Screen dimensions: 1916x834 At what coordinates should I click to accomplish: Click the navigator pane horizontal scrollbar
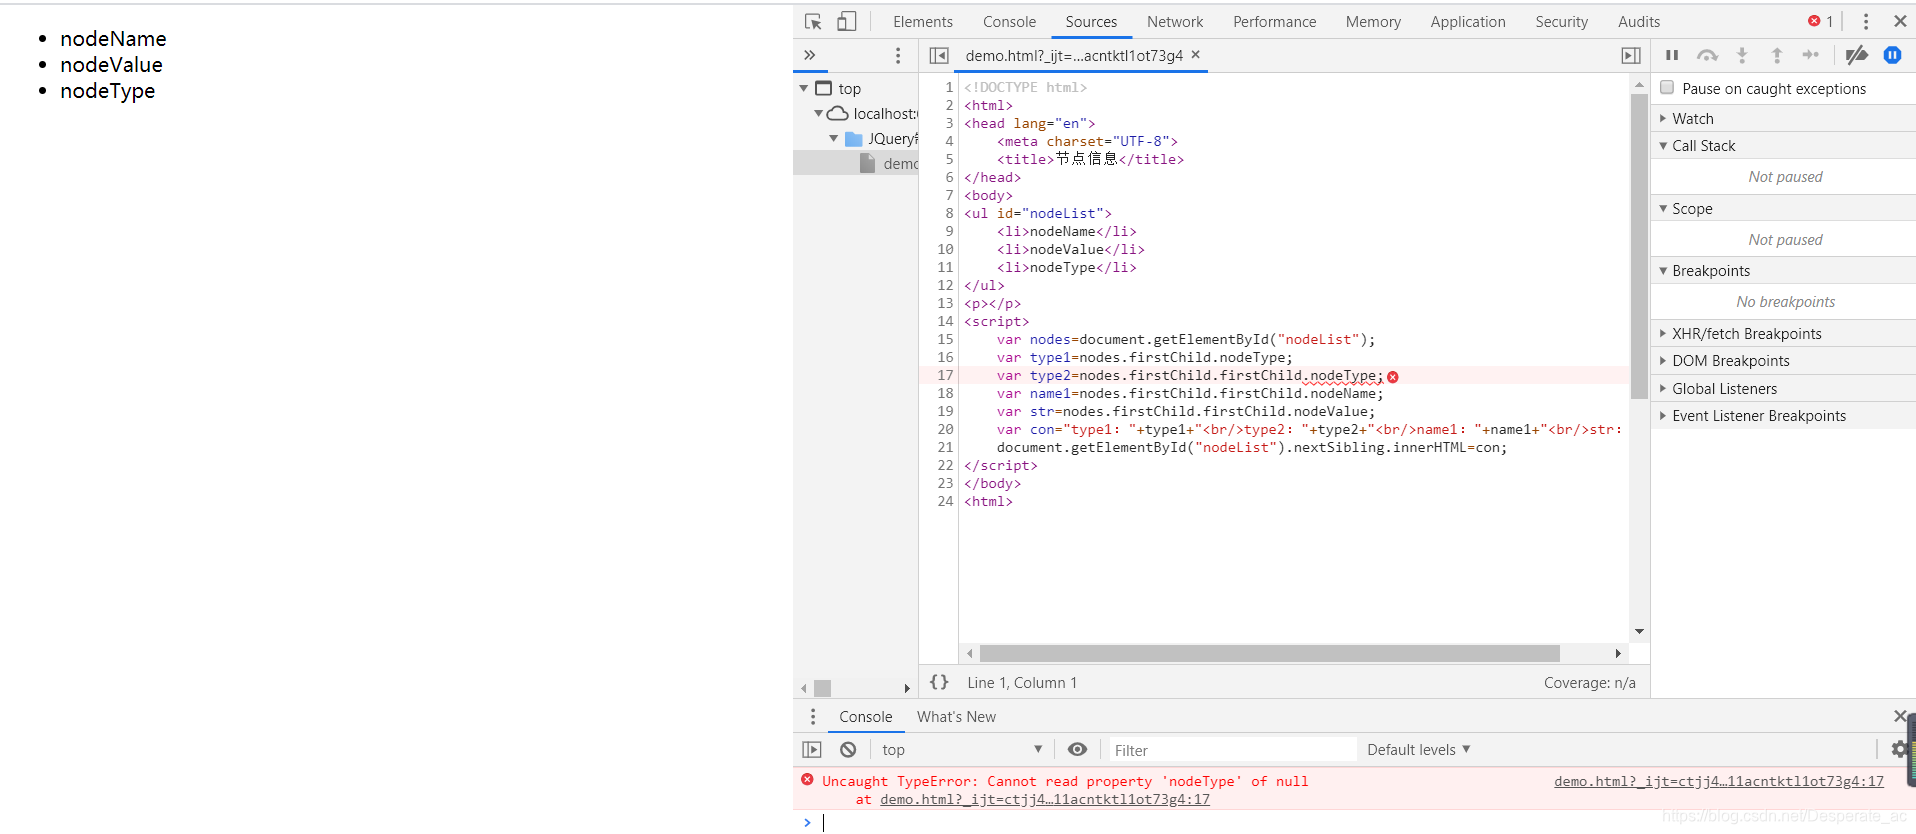822,688
